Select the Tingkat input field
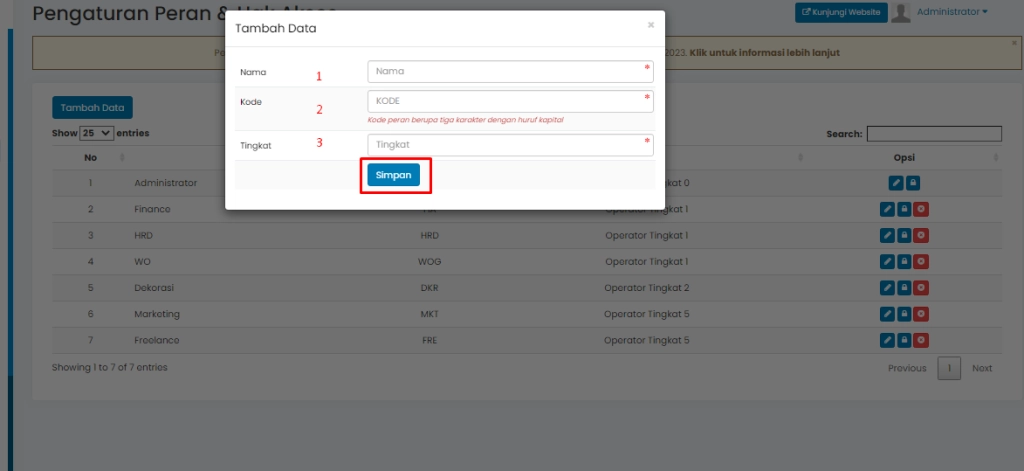 click(x=510, y=145)
